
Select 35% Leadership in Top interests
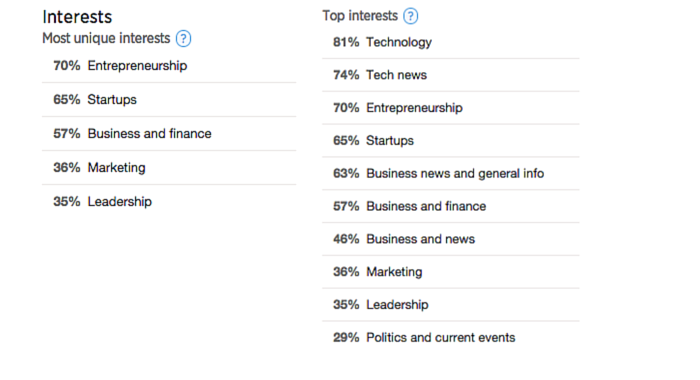click(x=450, y=305)
